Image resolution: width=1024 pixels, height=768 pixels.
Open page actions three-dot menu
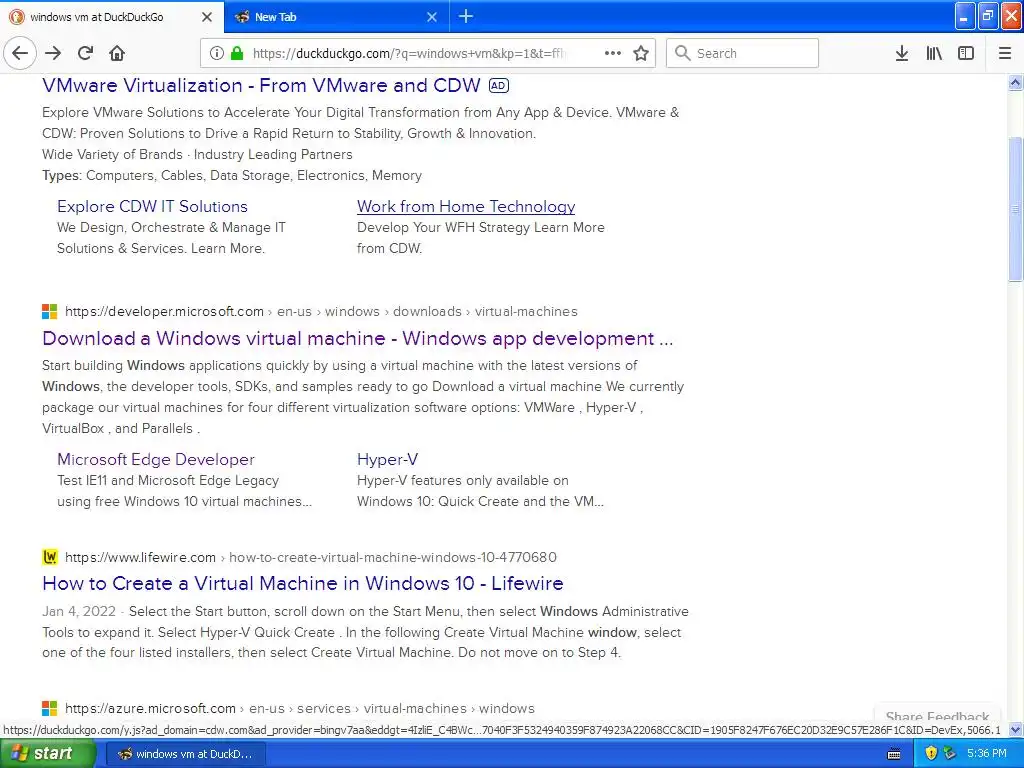tap(613, 53)
